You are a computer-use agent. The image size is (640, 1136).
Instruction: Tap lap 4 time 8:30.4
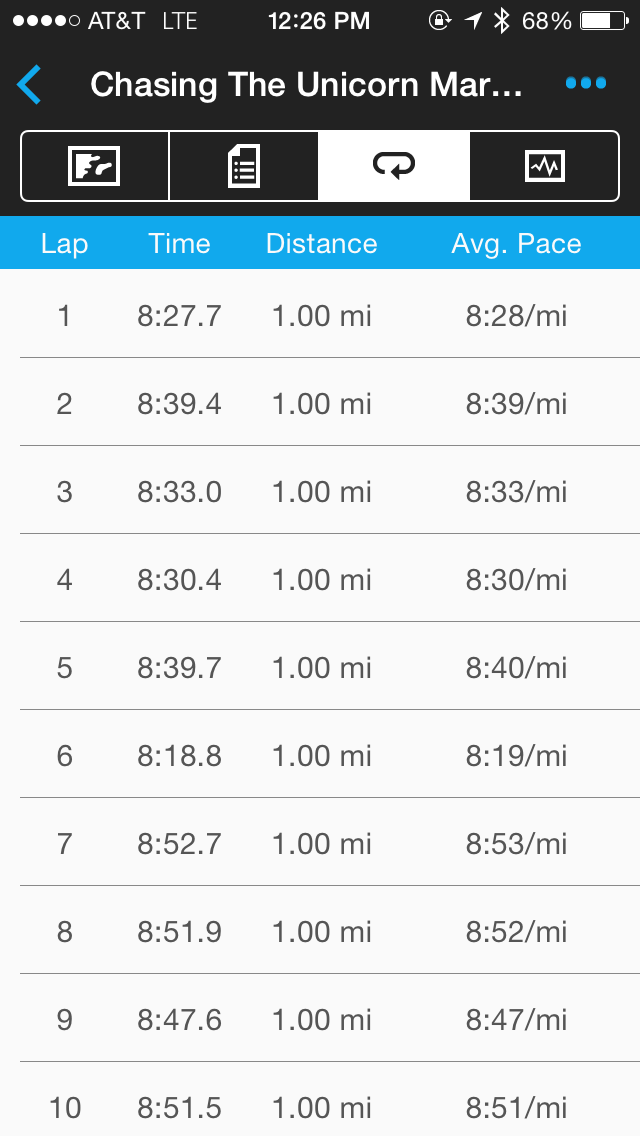click(x=179, y=580)
